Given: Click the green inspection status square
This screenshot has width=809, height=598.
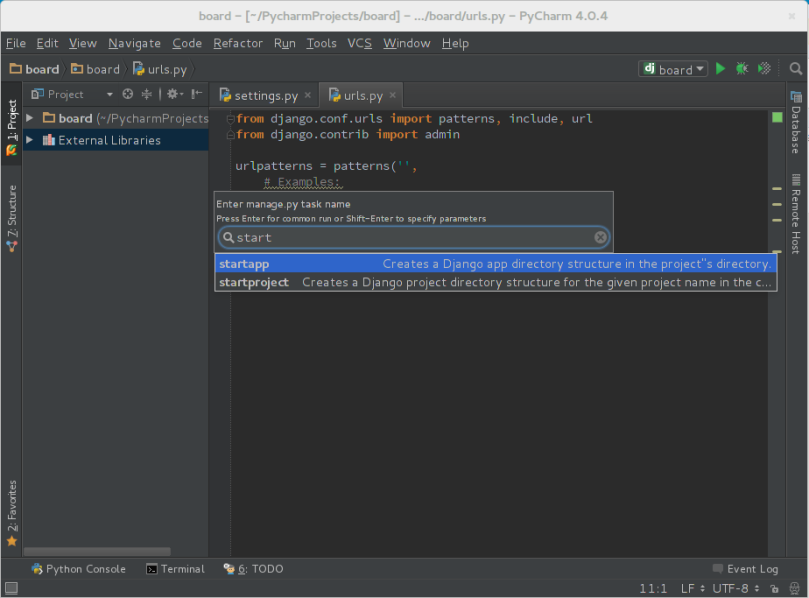Looking at the screenshot, I should coord(777,118).
